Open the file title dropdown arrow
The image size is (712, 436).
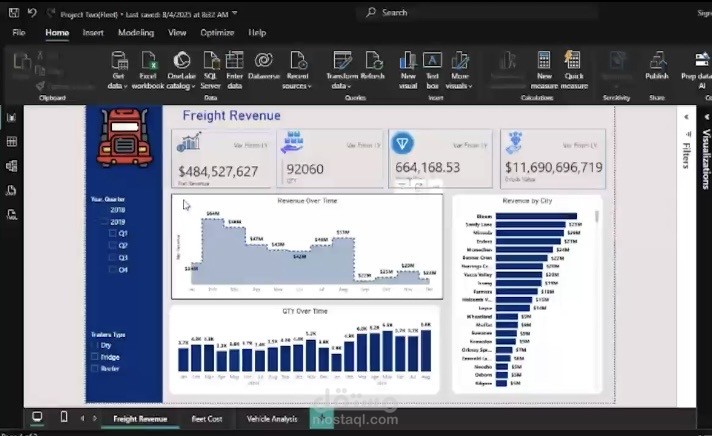(235, 14)
